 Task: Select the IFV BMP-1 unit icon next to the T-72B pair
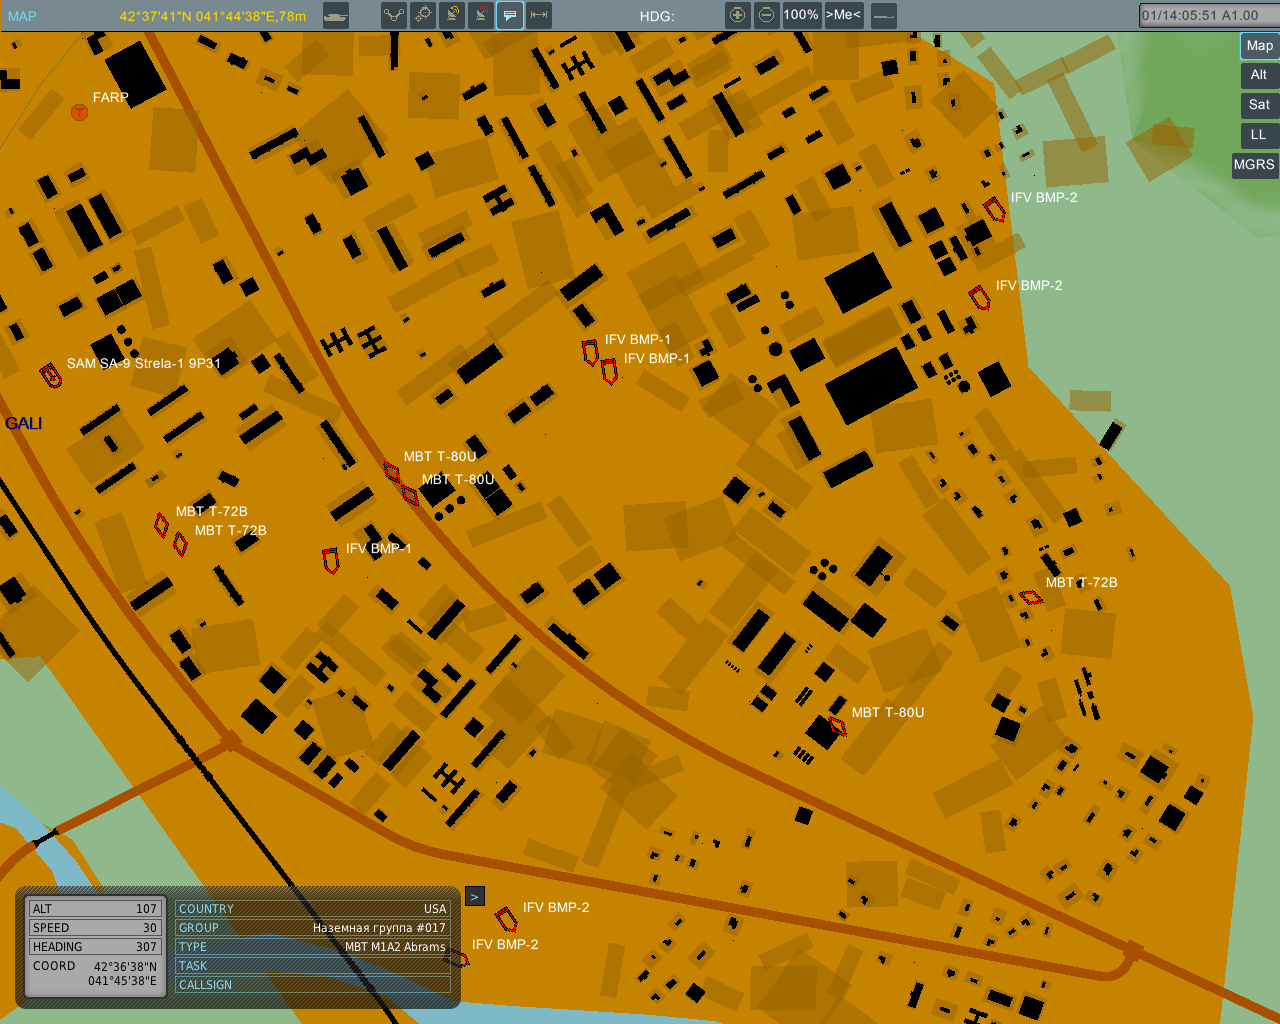(x=331, y=560)
